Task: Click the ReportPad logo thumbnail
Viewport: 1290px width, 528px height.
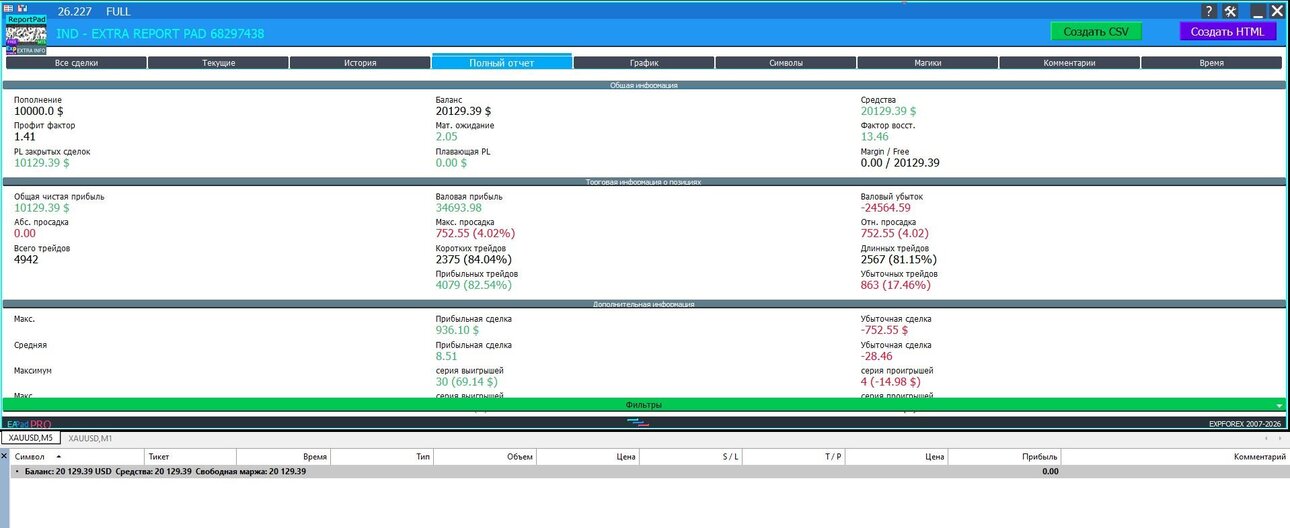Action: pos(26,34)
